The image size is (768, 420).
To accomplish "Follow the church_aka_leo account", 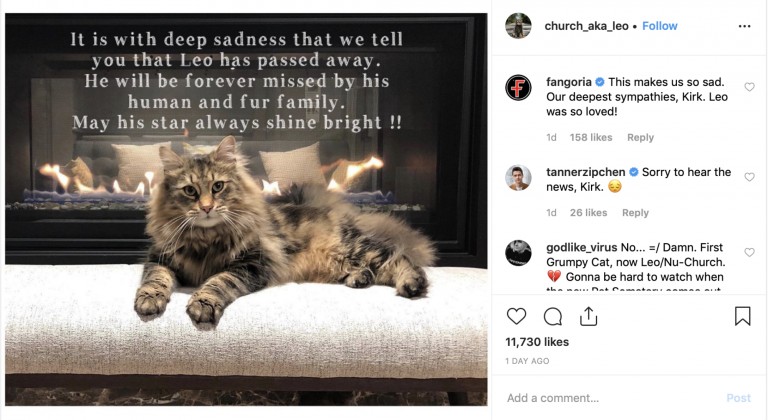I will click(x=660, y=26).
